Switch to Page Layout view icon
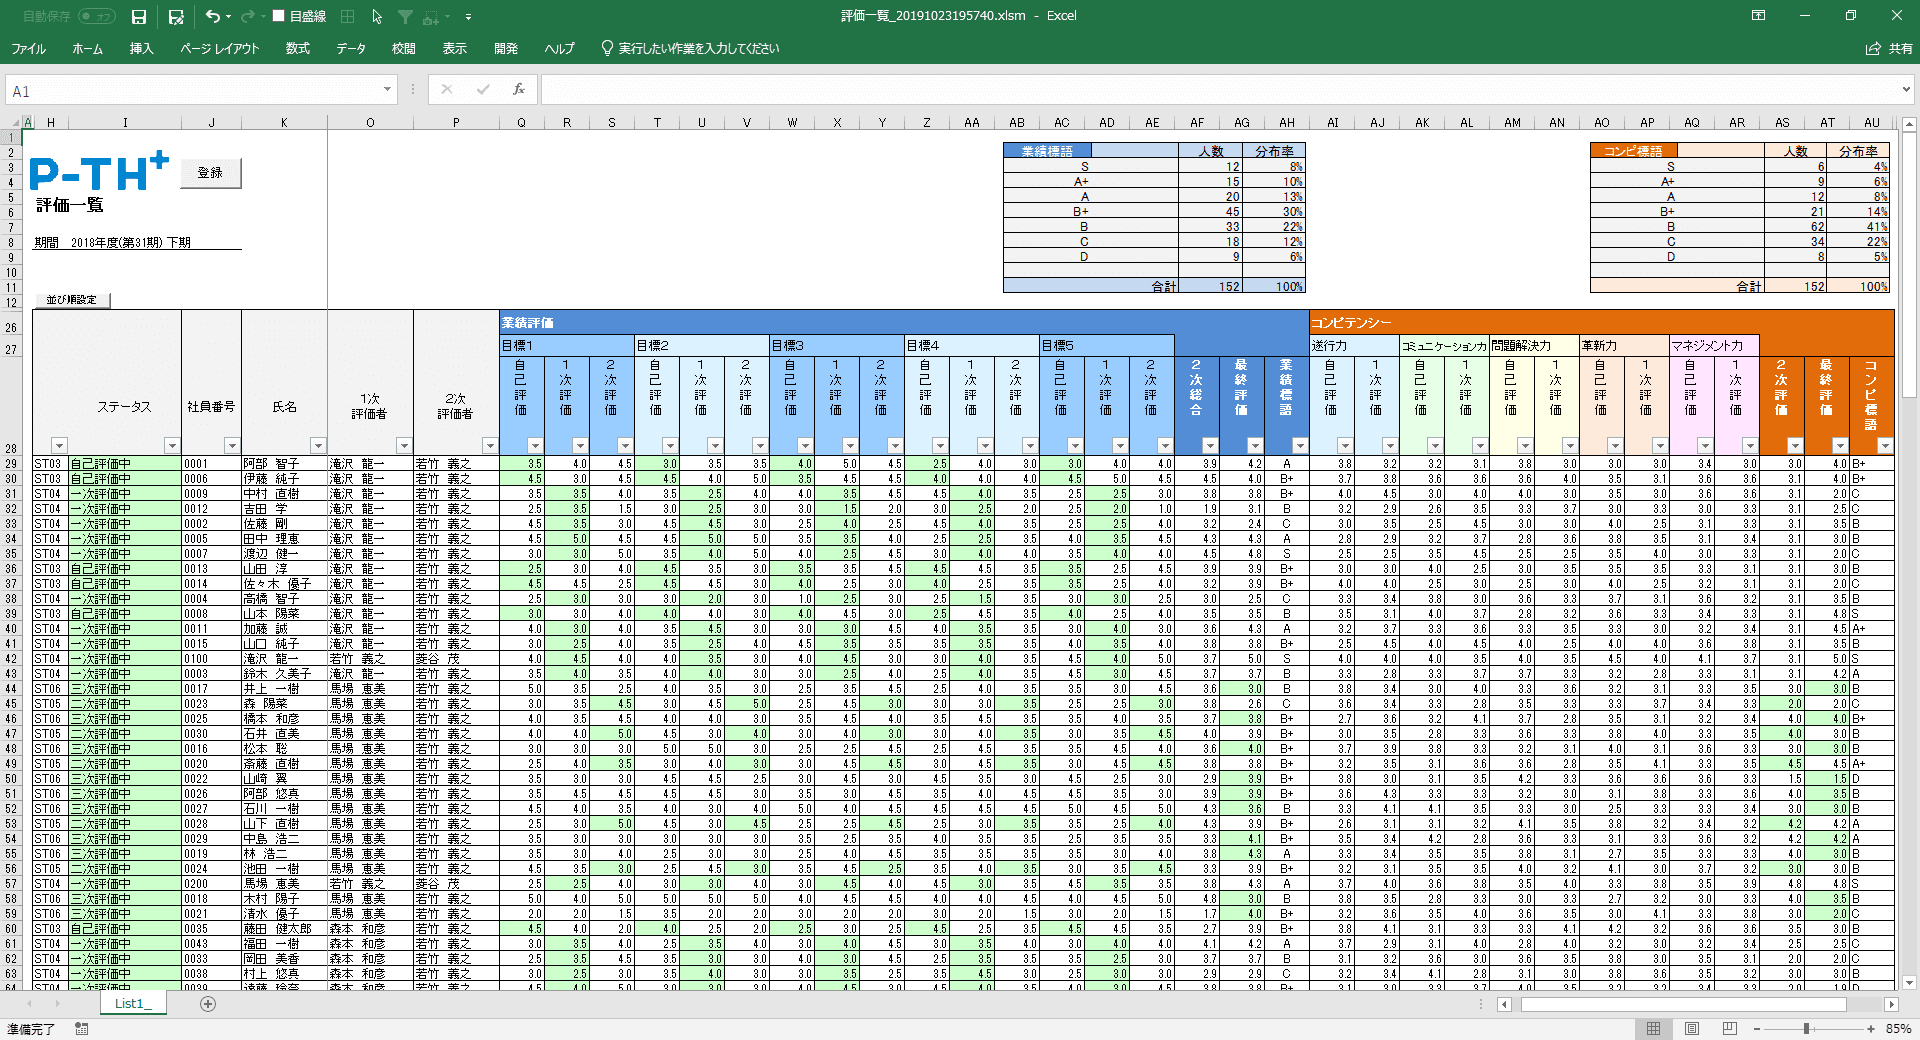Screen dimensions: 1920x1040 1692,1029
